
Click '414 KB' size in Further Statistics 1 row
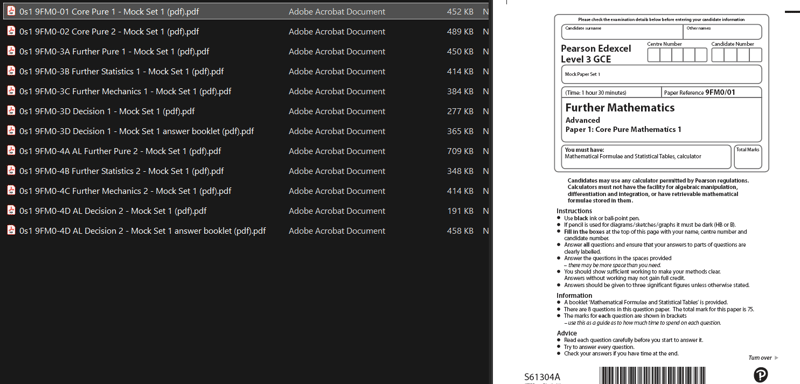pos(460,71)
